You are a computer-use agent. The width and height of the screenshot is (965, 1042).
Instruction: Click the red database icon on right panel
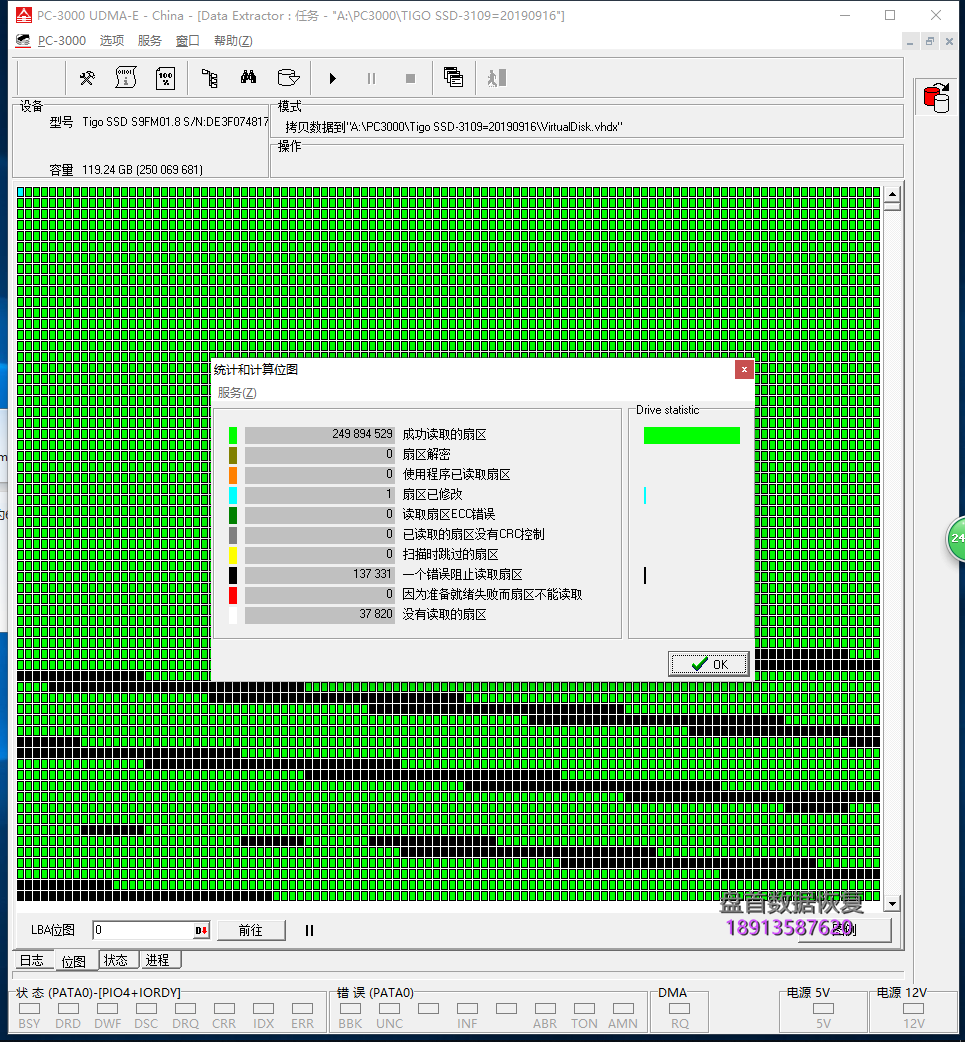[x=937, y=99]
